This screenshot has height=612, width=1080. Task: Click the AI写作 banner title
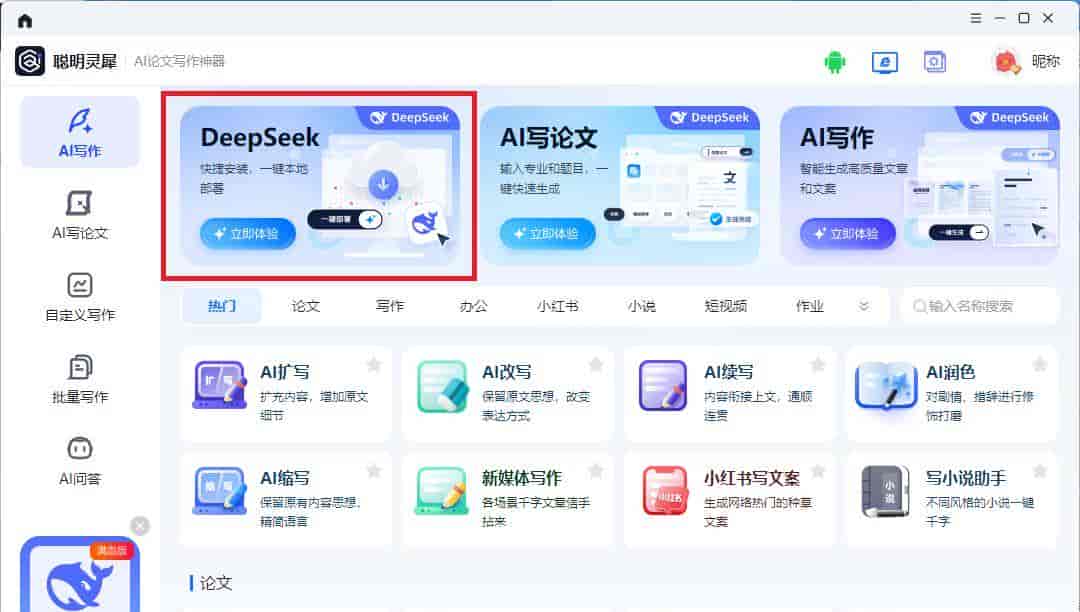click(837, 138)
